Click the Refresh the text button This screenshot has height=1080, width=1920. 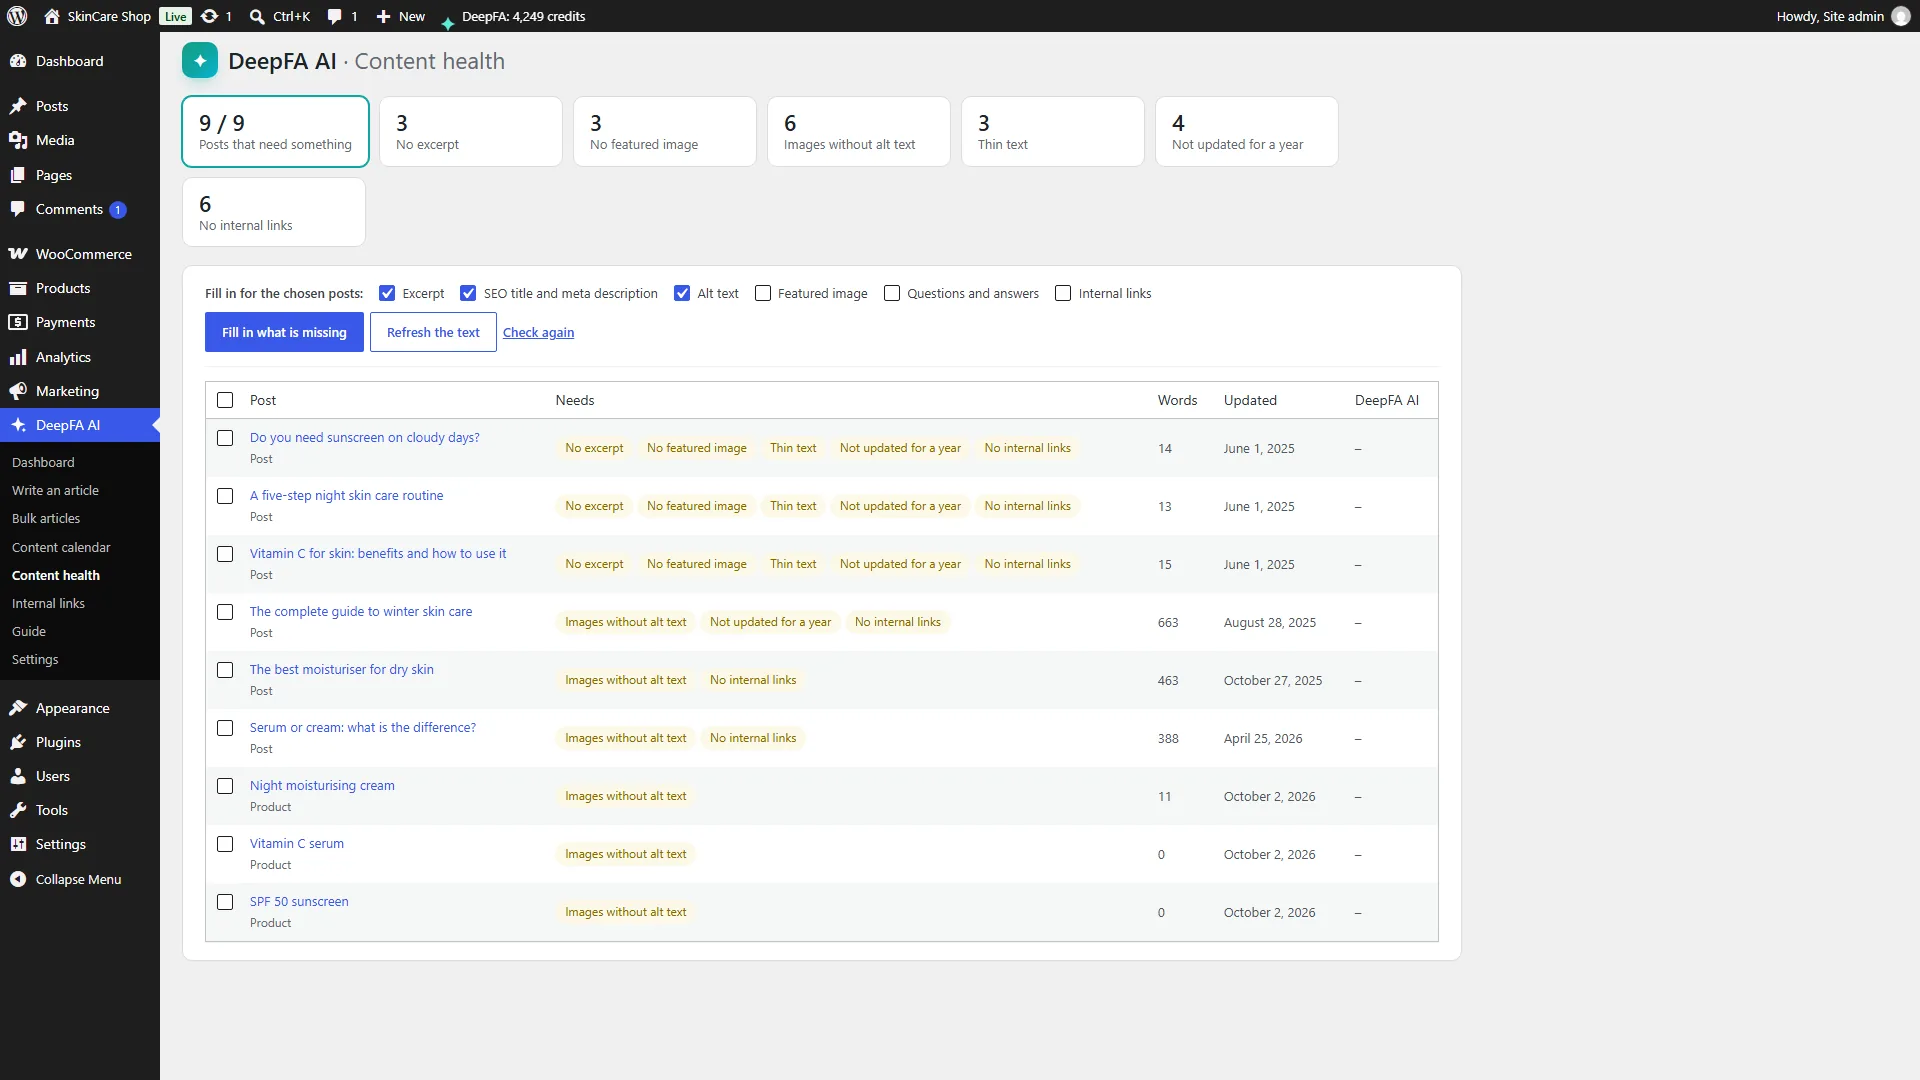(433, 332)
